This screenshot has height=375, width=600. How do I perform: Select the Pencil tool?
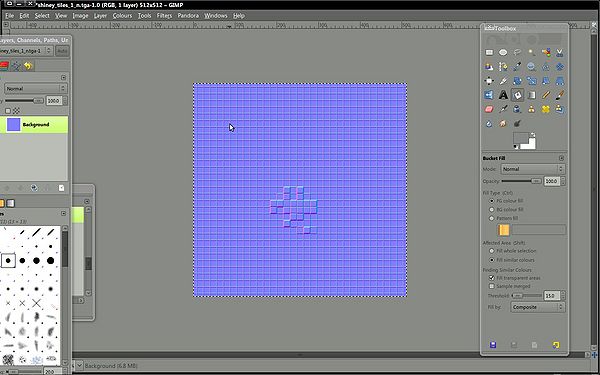tap(546, 95)
